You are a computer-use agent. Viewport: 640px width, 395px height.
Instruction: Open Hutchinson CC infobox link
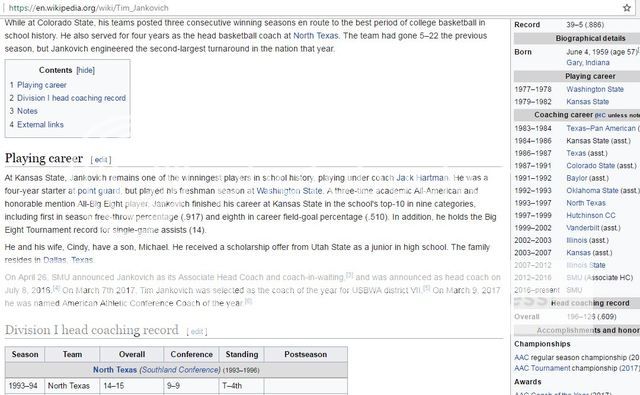point(591,215)
